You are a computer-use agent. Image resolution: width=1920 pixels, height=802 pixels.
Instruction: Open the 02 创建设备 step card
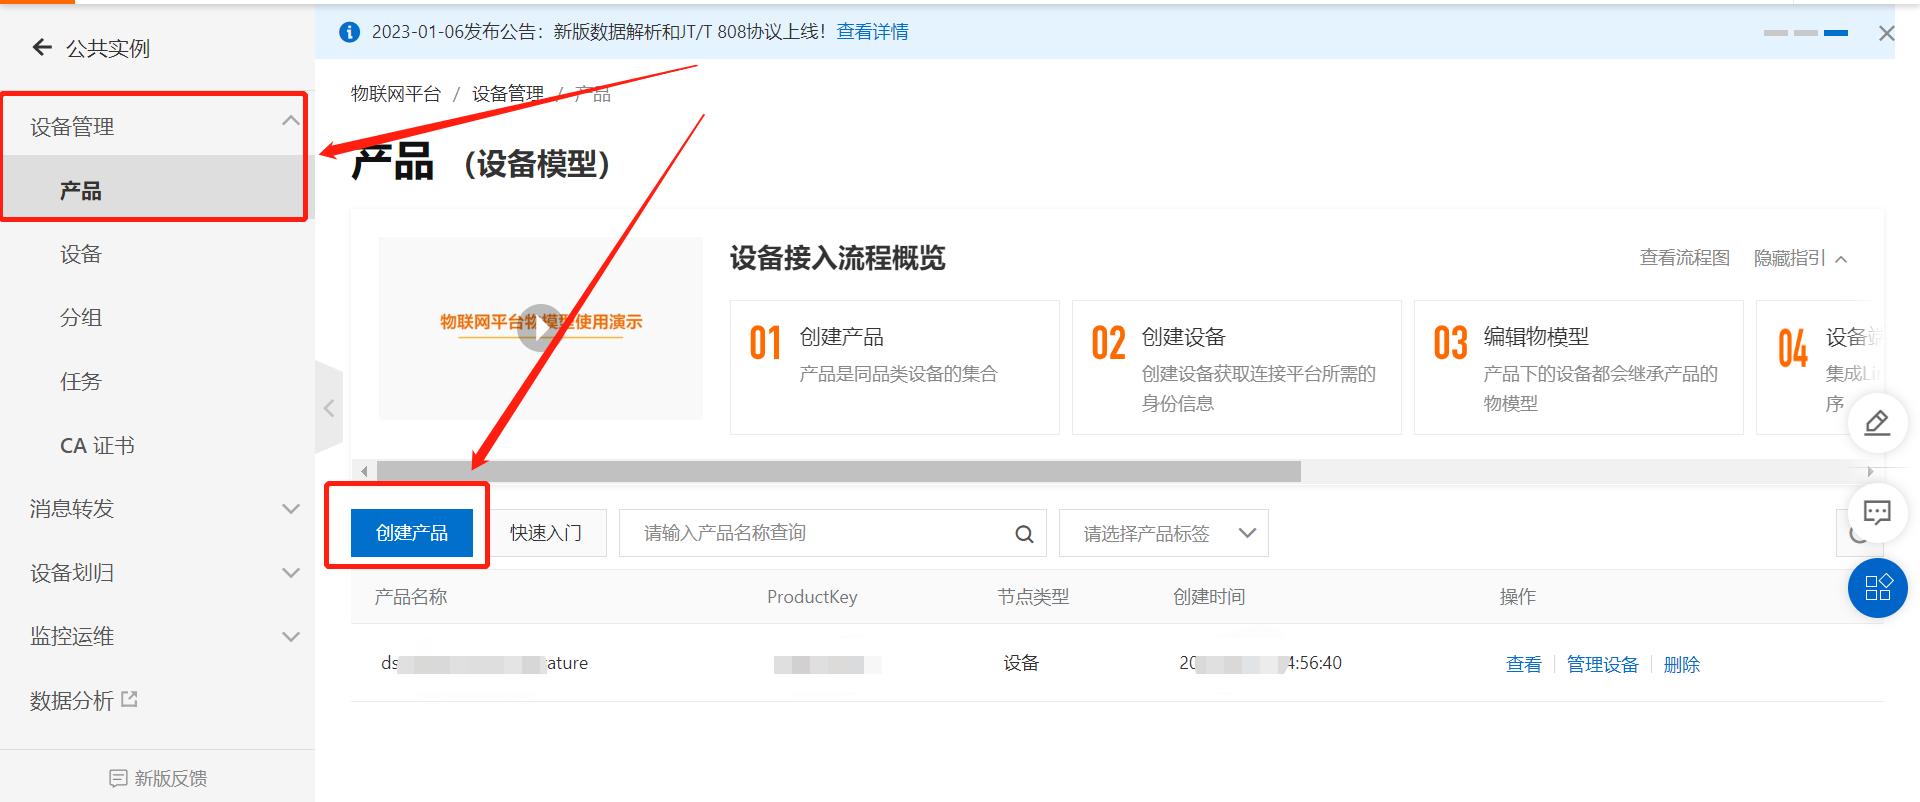(x=1236, y=367)
